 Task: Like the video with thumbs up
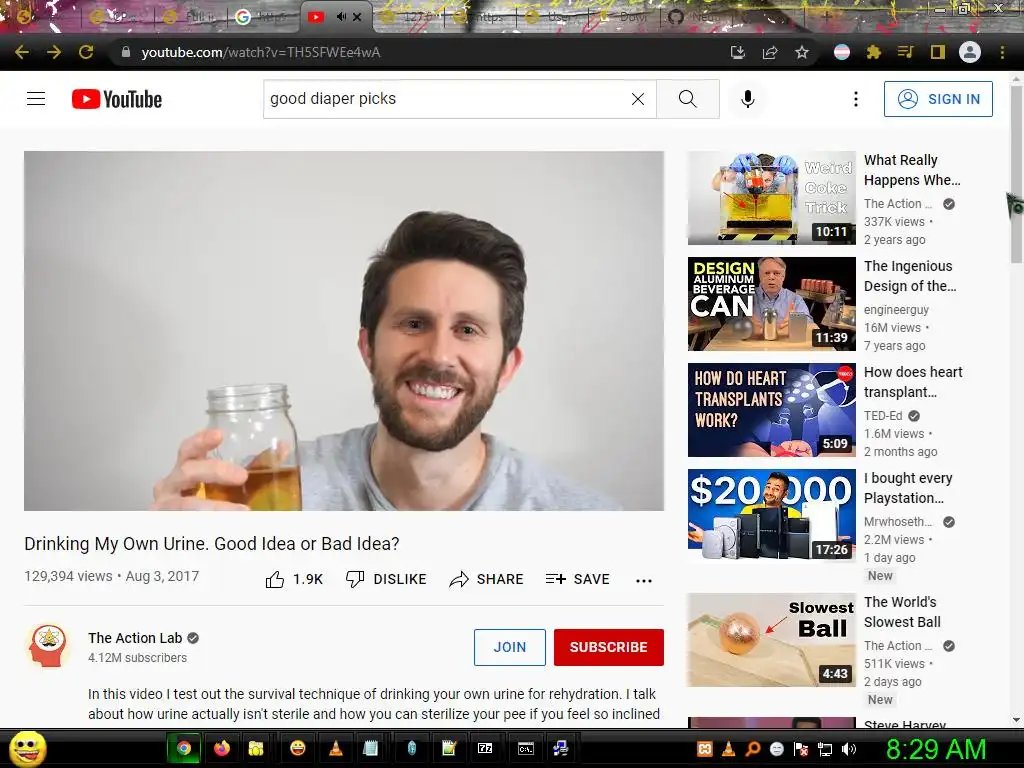coord(295,579)
